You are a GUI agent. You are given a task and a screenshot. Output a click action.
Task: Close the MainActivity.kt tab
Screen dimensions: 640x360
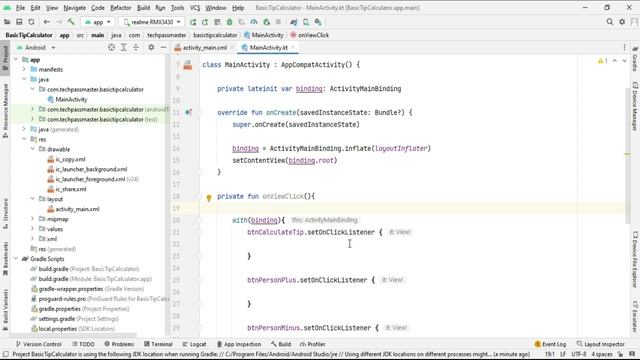[293, 48]
